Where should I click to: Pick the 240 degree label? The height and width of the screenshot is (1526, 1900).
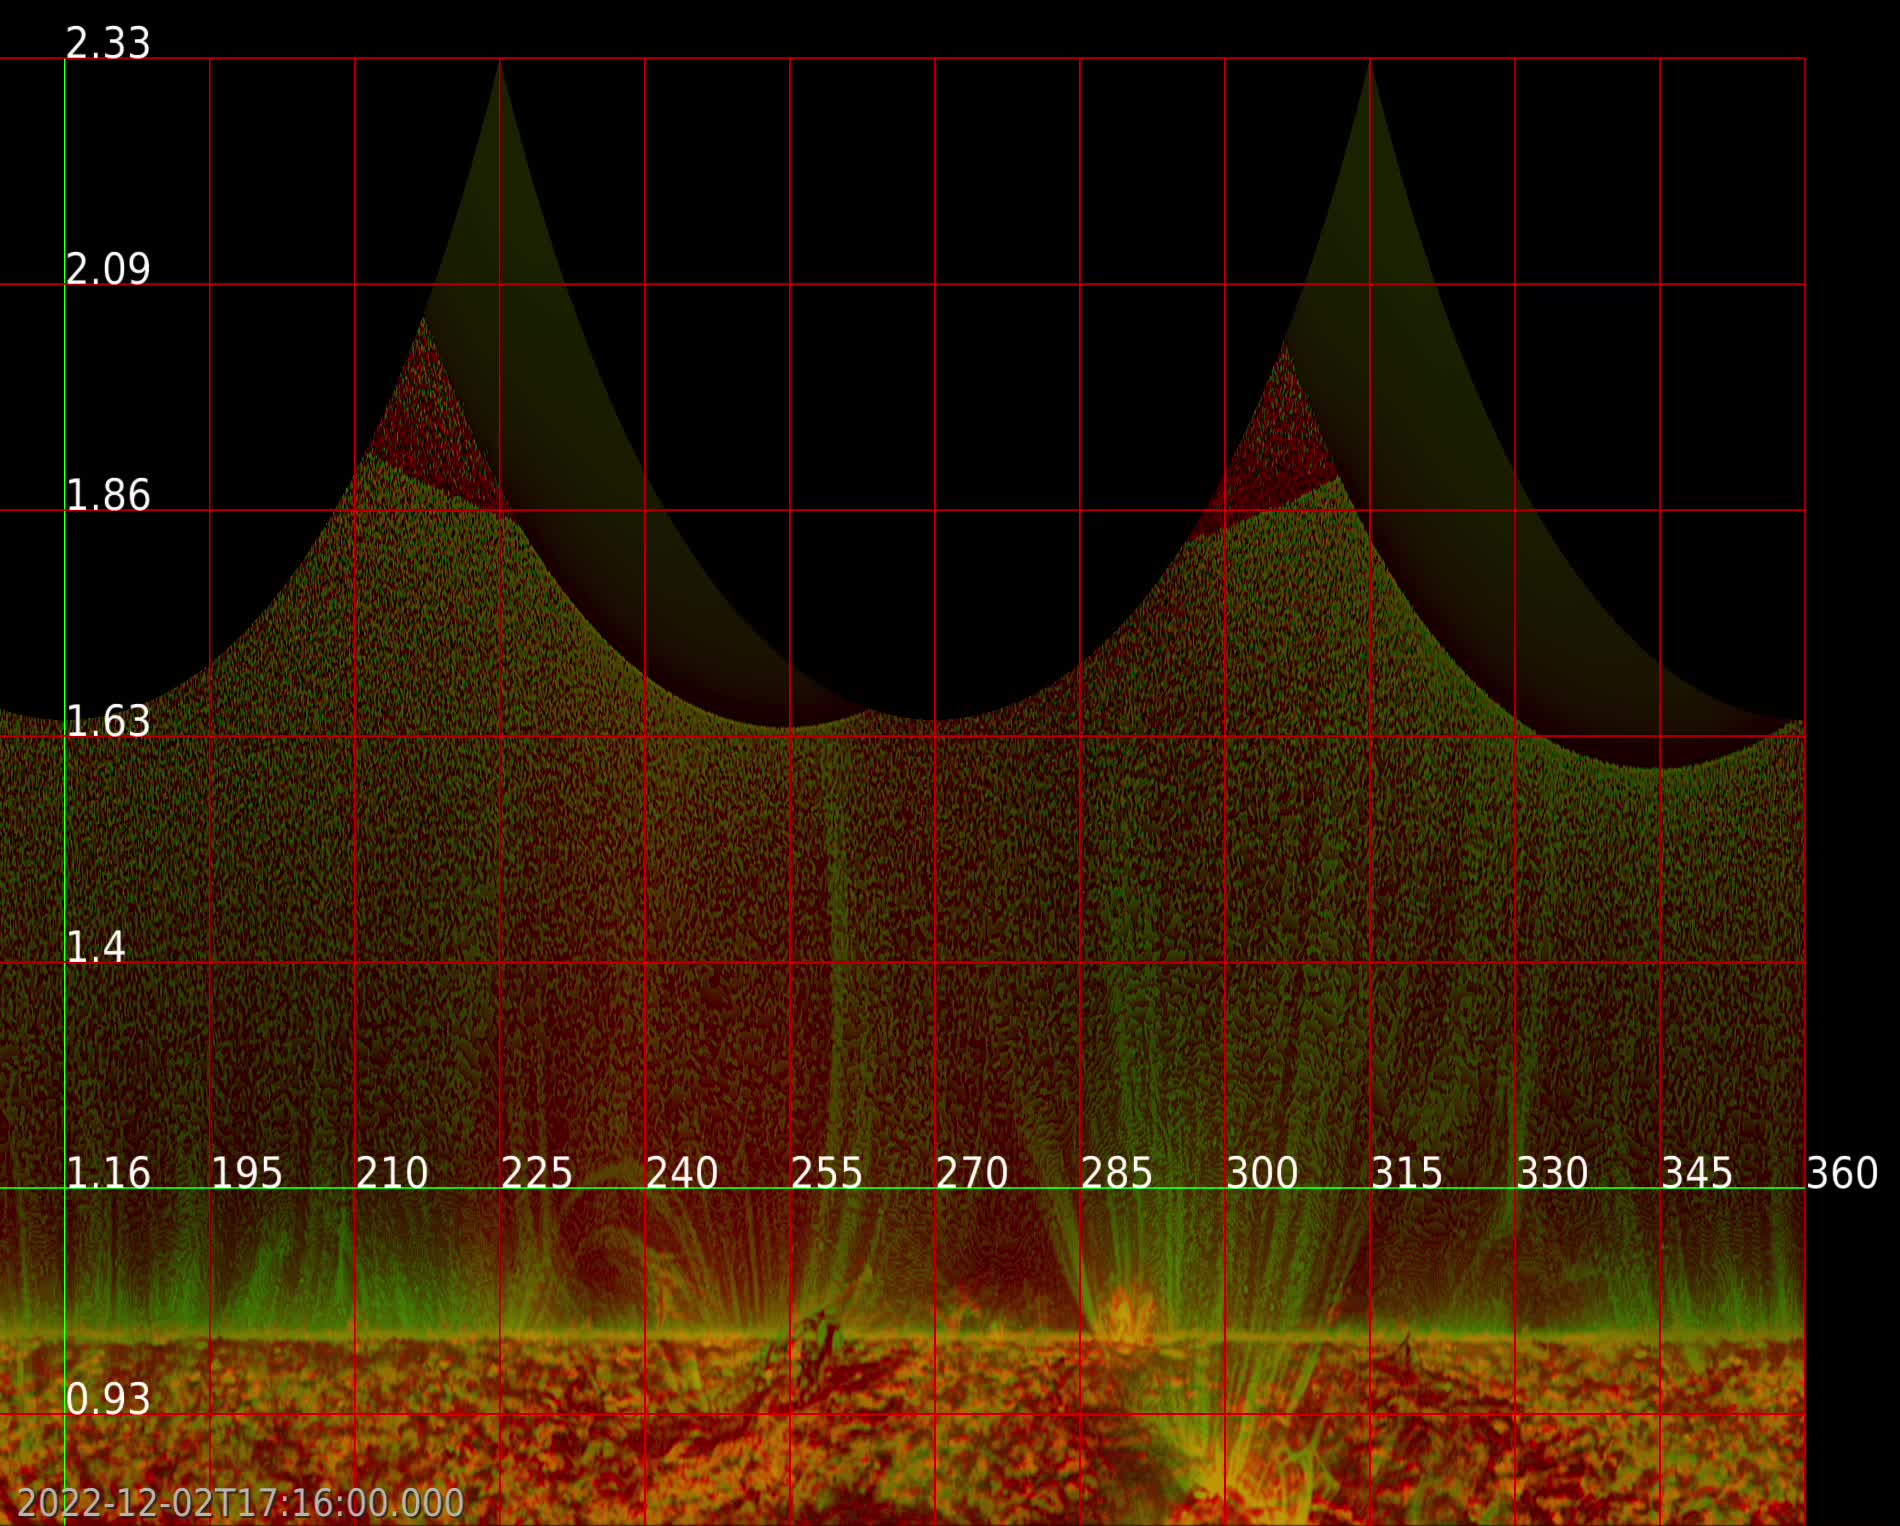(x=682, y=1173)
